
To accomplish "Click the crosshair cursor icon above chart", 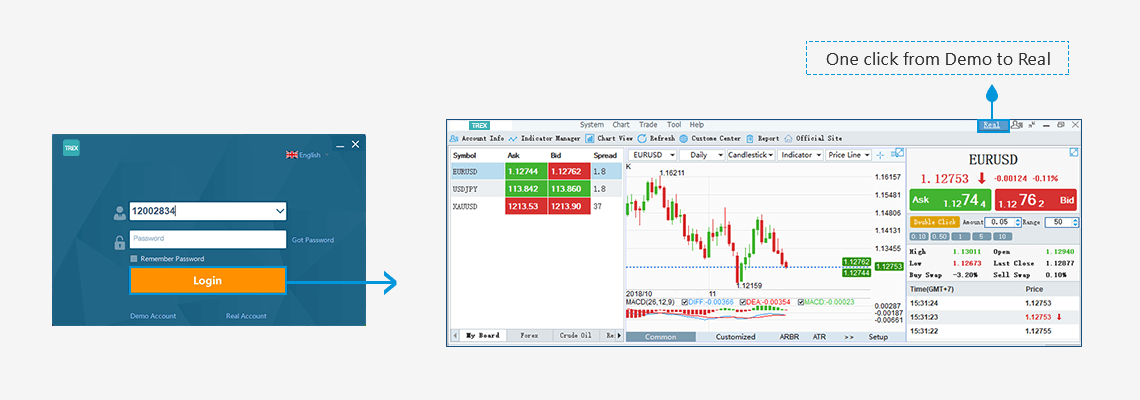I will tap(880, 155).
